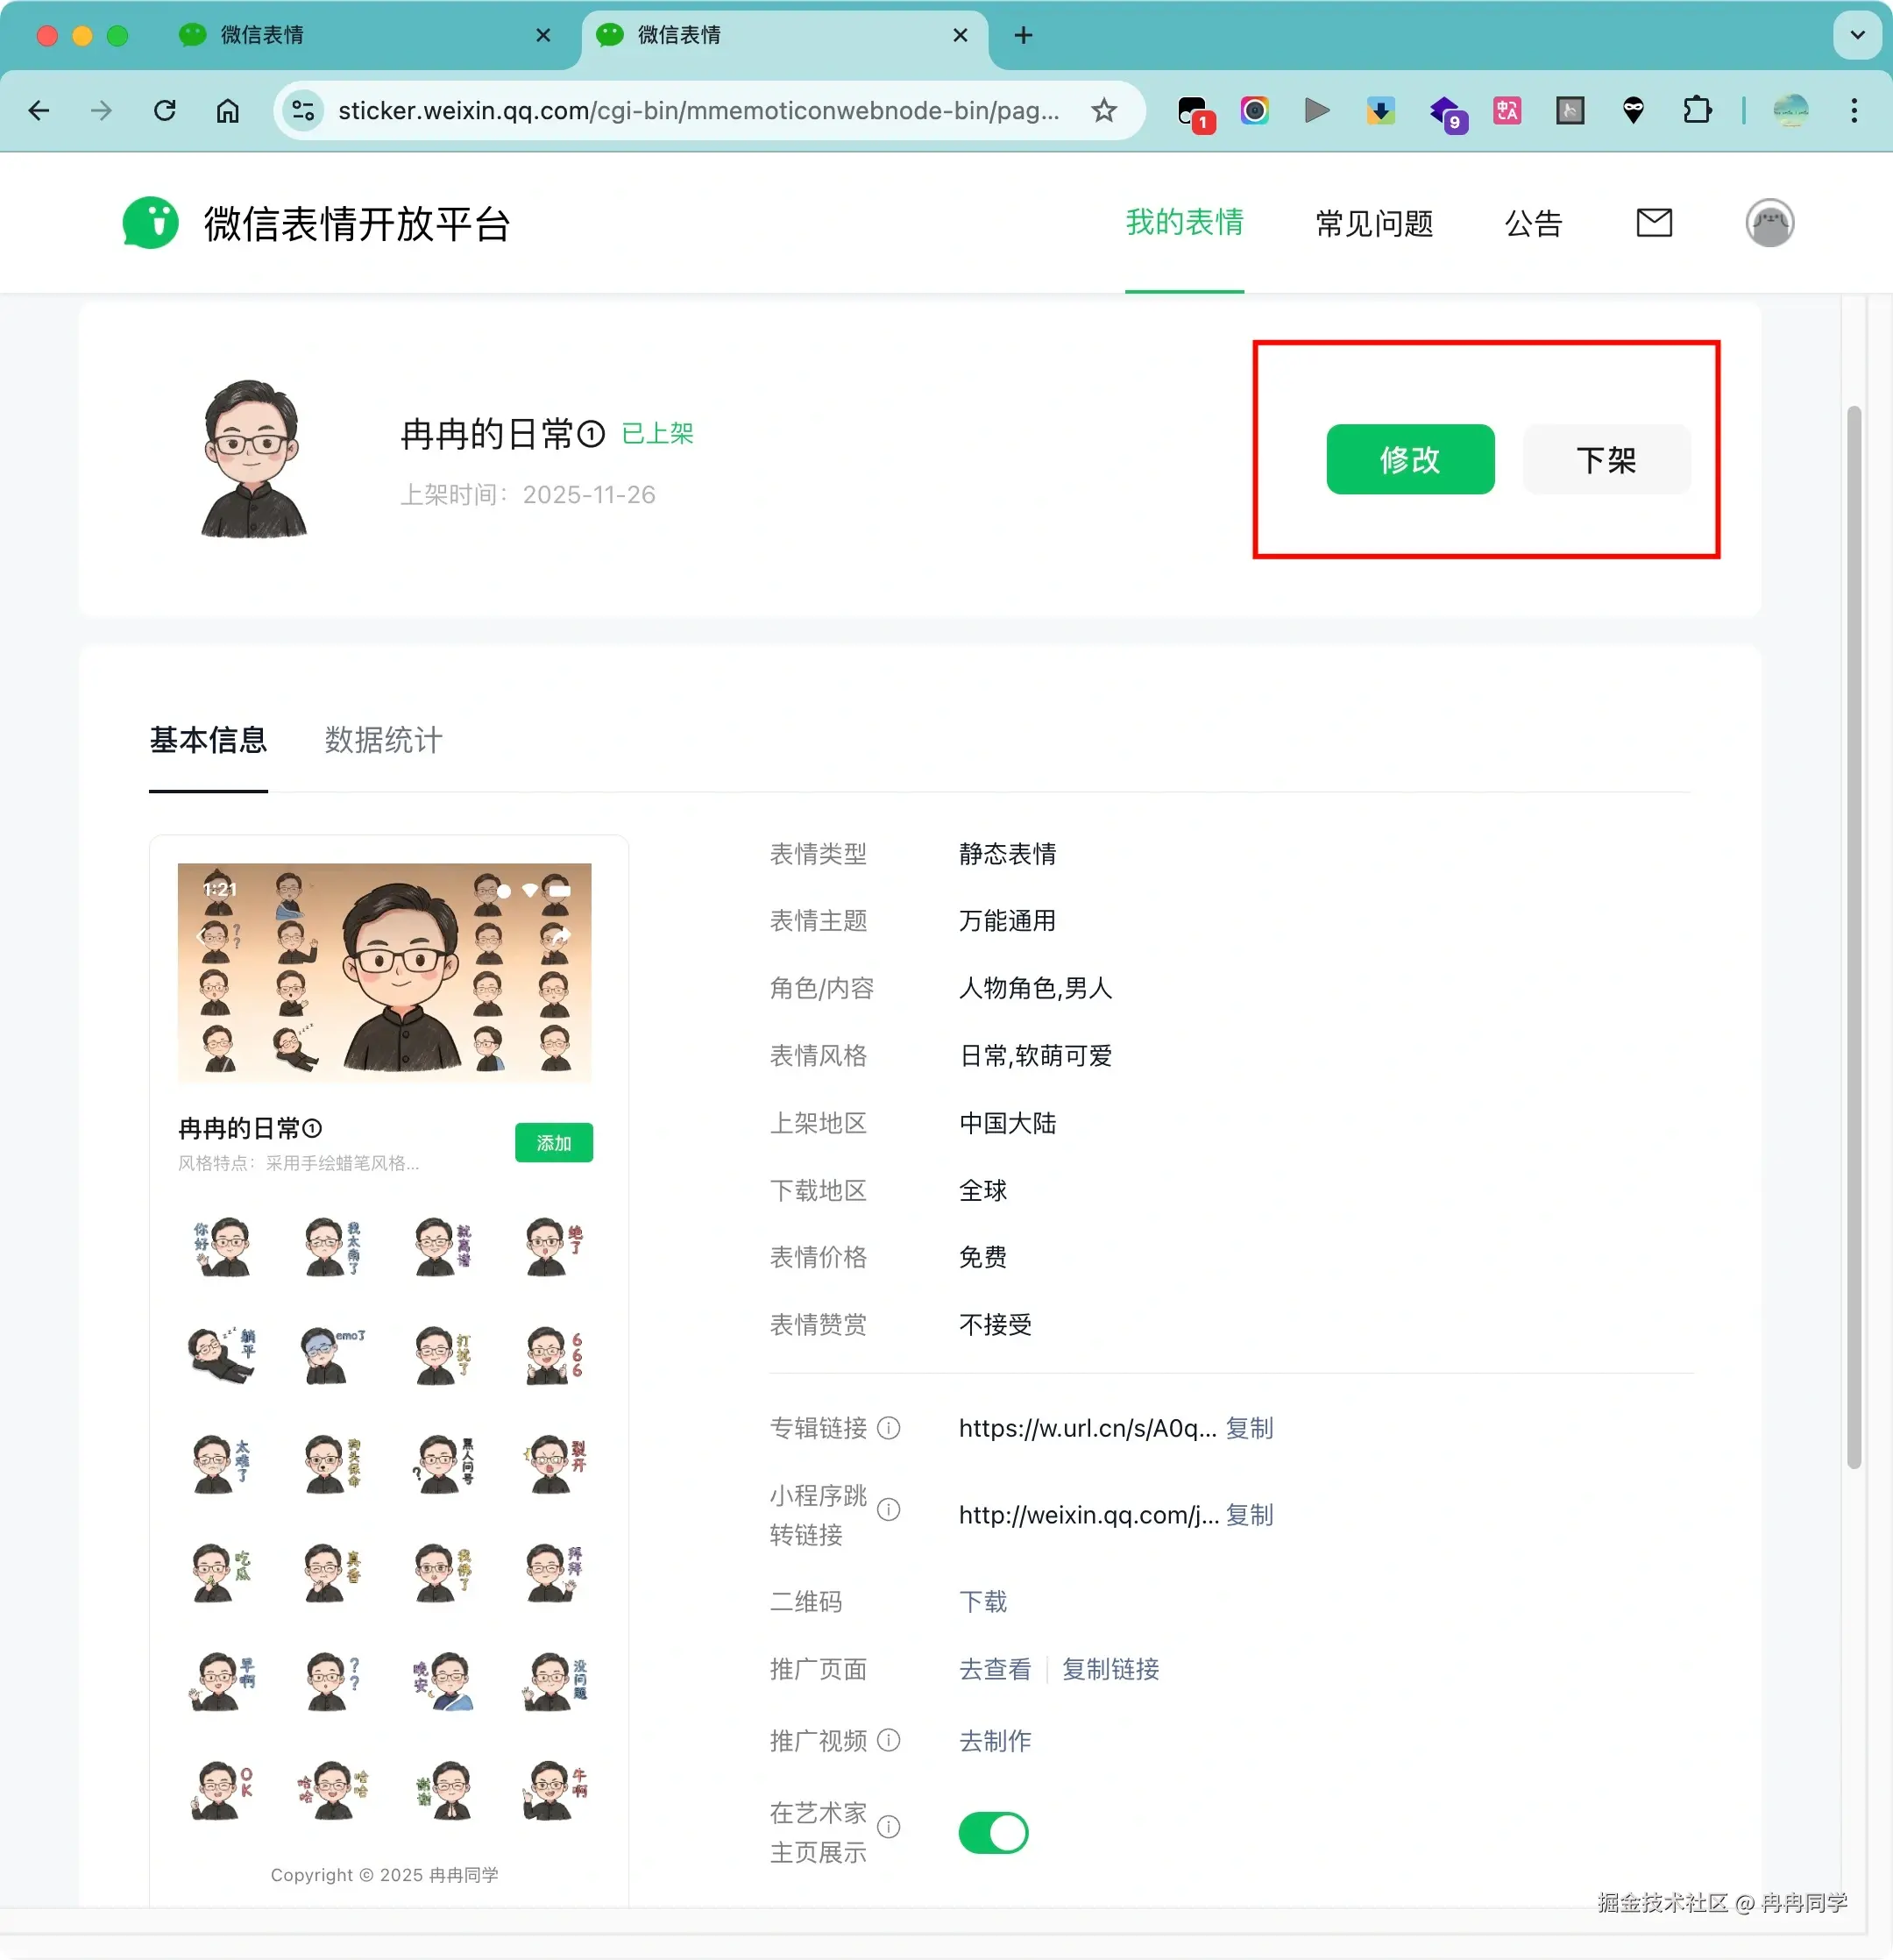The height and width of the screenshot is (1960, 1893).
Task: Click the info icon beside 推广视频
Action: click(888, 1741)
